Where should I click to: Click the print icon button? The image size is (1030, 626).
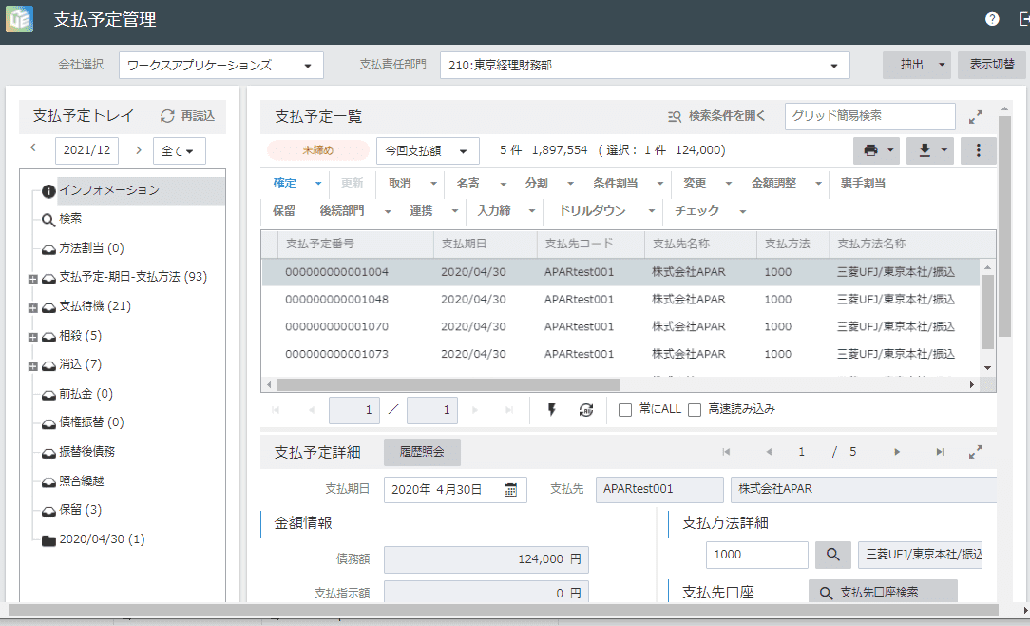(871, 150)
